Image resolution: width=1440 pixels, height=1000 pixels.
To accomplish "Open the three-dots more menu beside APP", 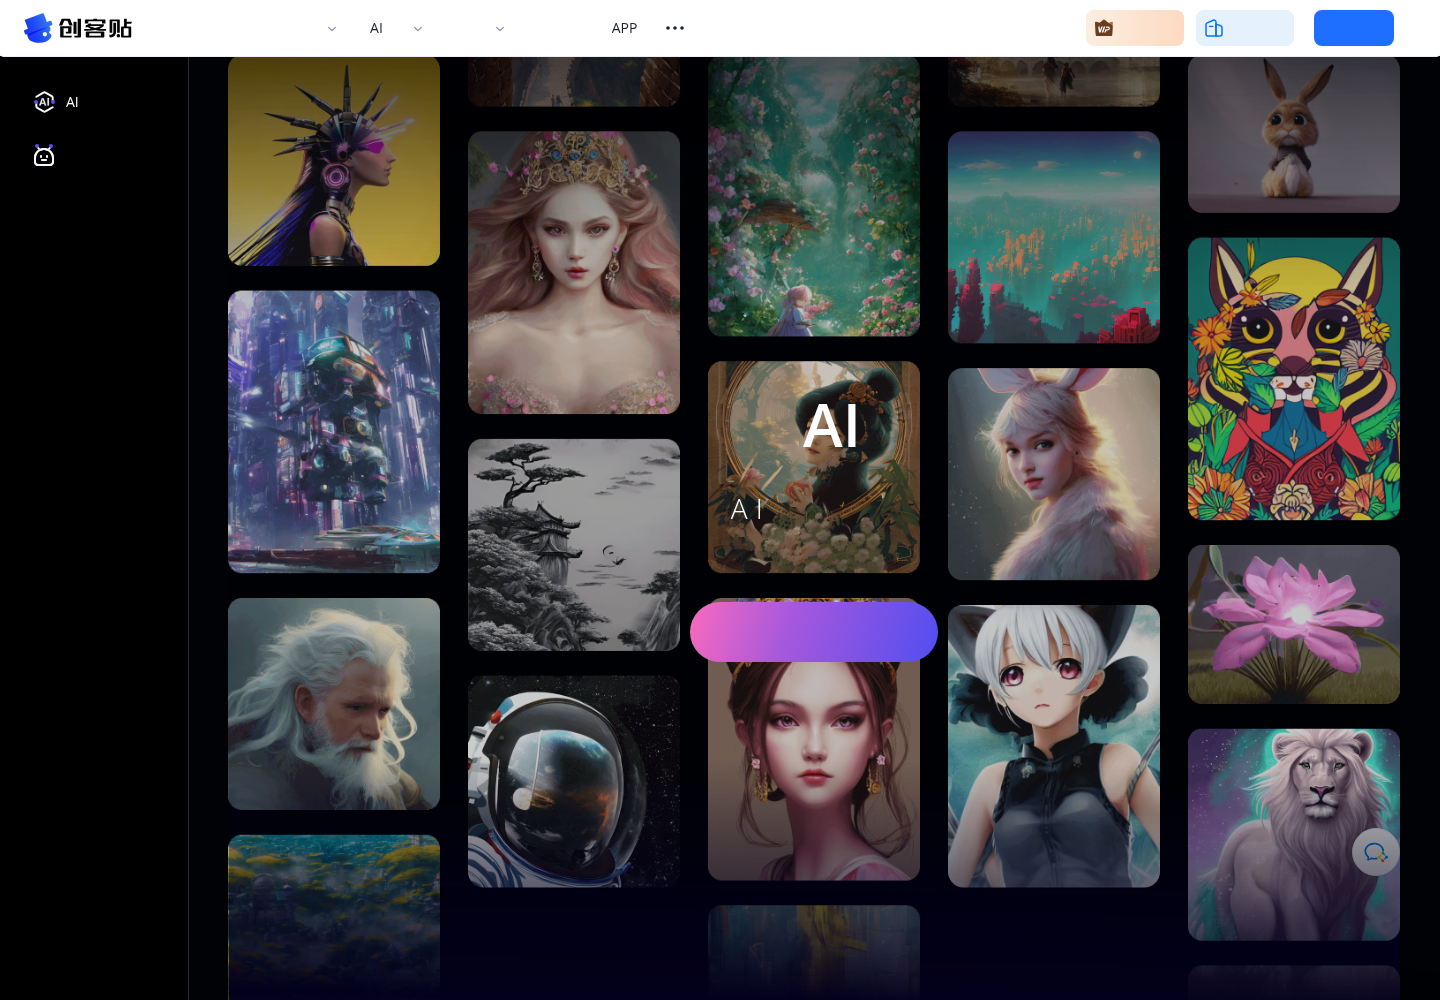I will point(675,28).
